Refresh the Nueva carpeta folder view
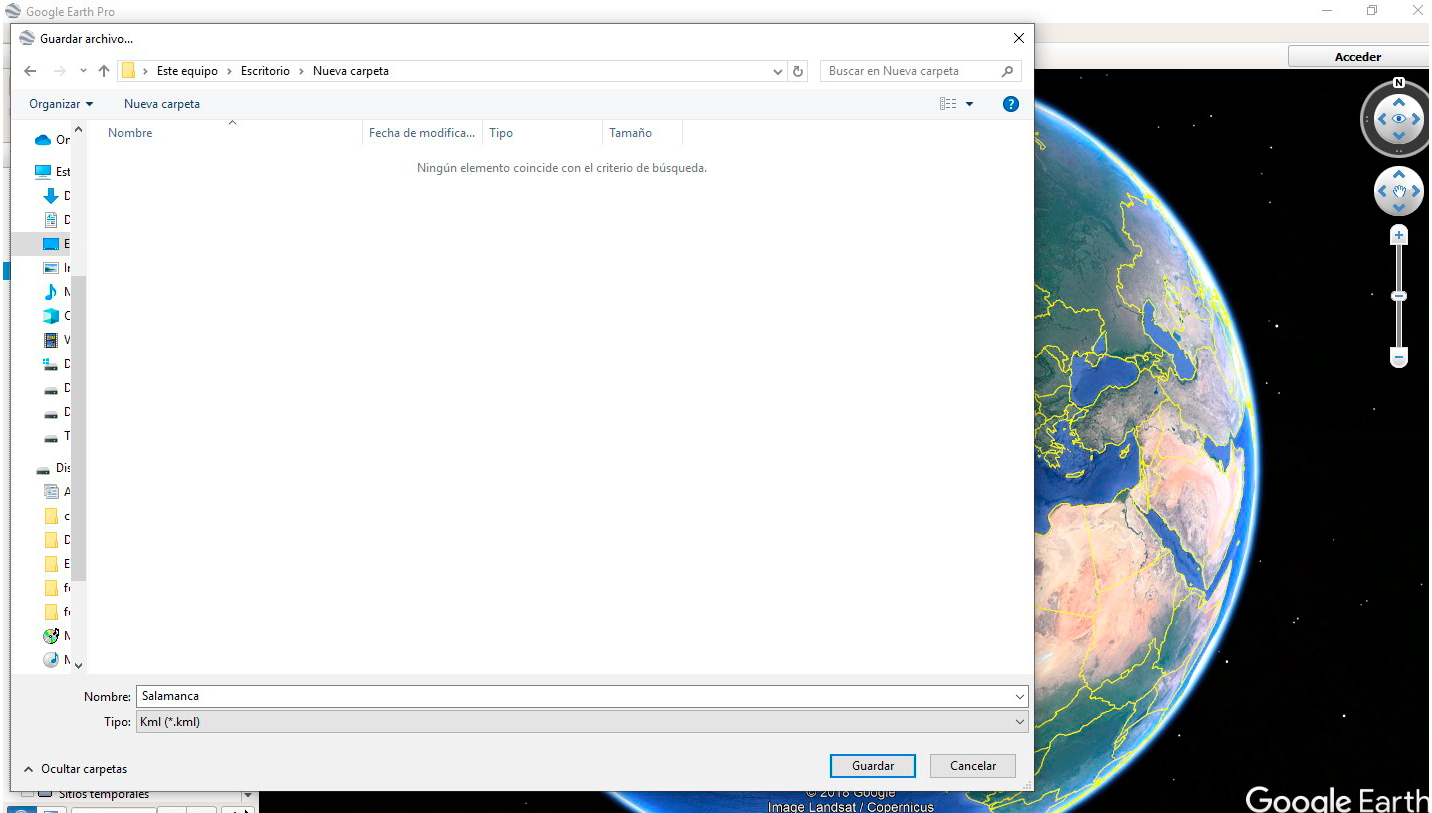 tap(798, 71)
